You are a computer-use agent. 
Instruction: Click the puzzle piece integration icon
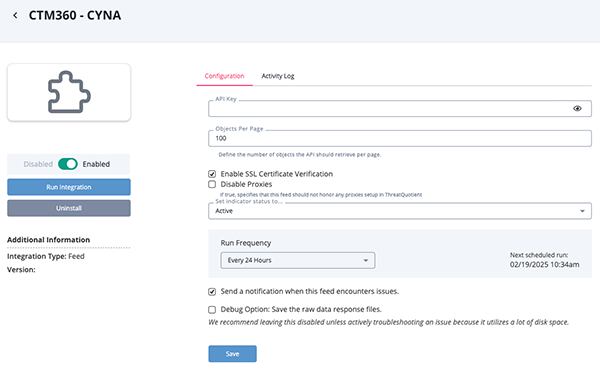[69, 92]
